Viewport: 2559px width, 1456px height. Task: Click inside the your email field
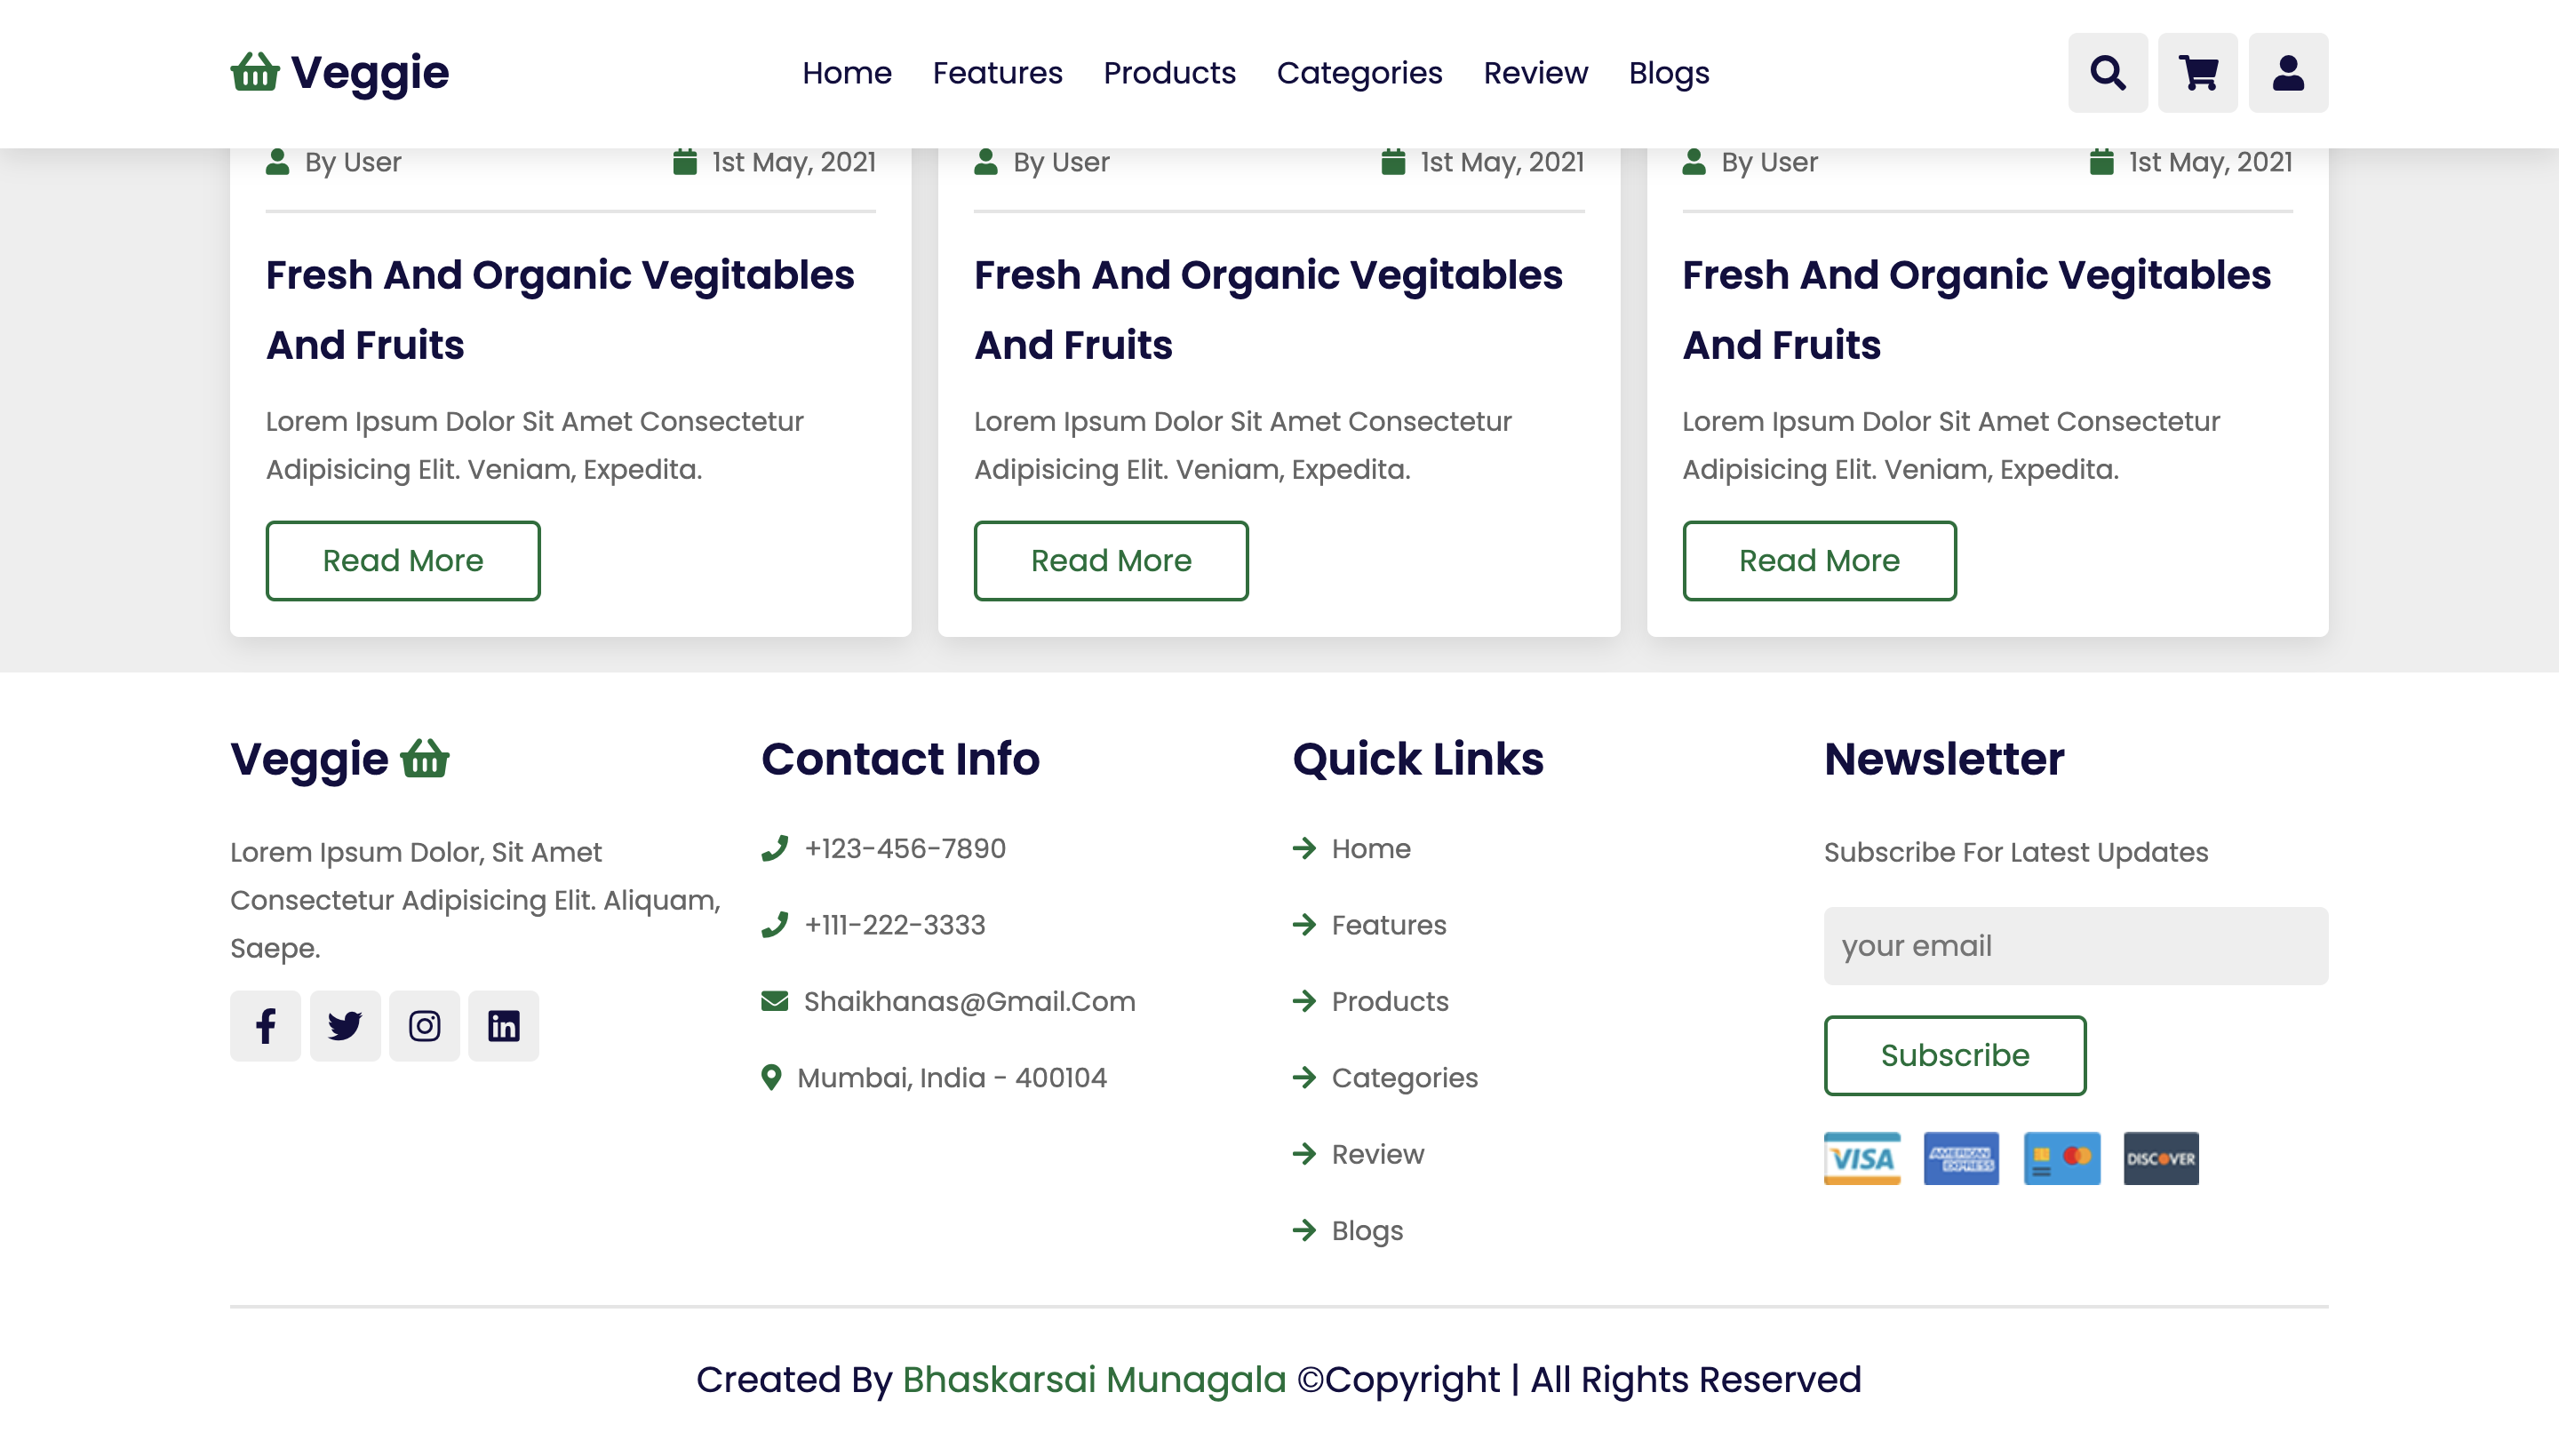point(2076,944)
